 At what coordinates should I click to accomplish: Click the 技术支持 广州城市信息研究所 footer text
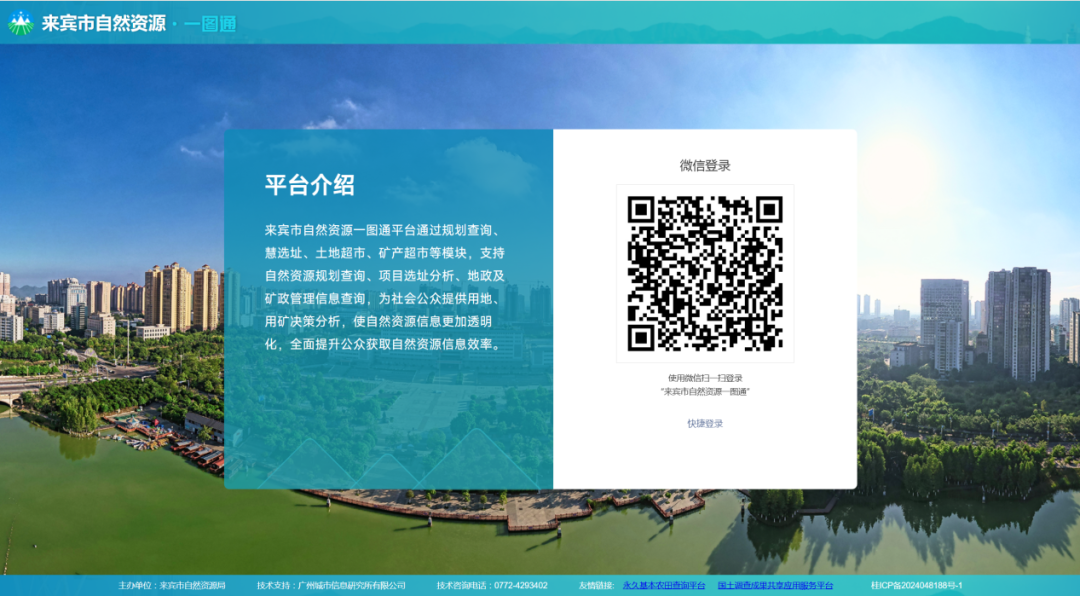tap(331, 586)
